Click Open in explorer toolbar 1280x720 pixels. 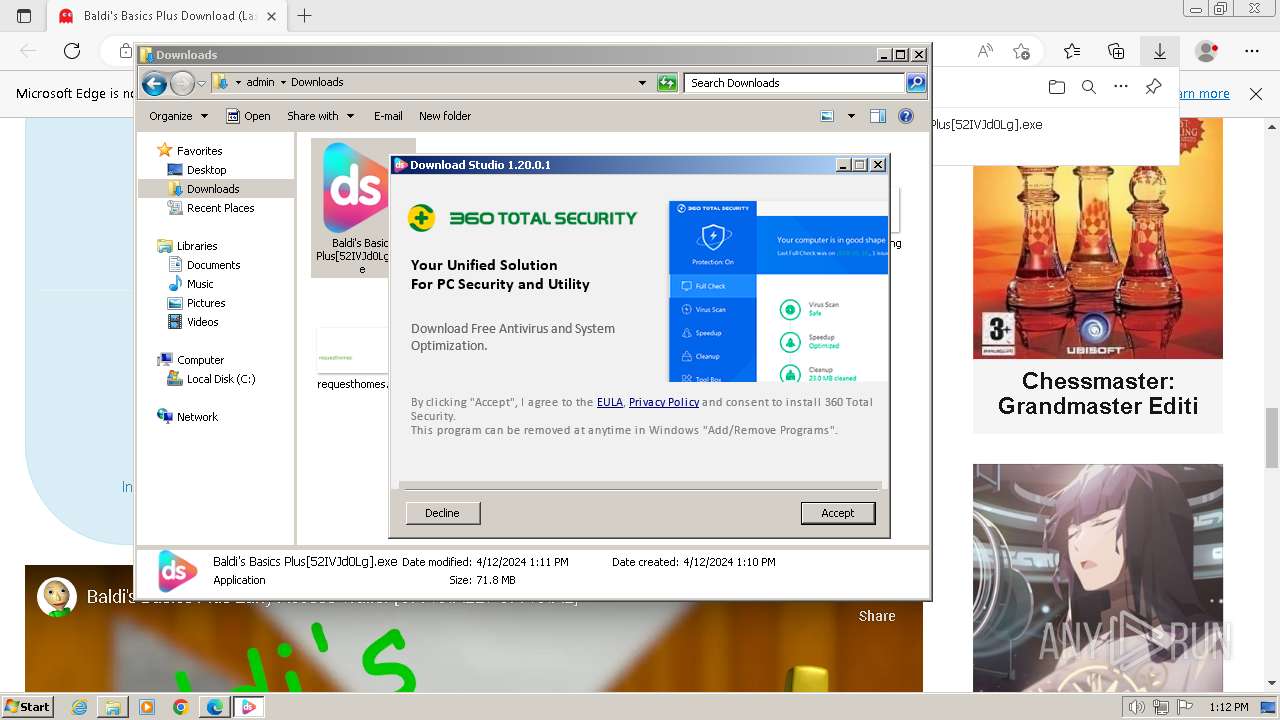[248, 116]
